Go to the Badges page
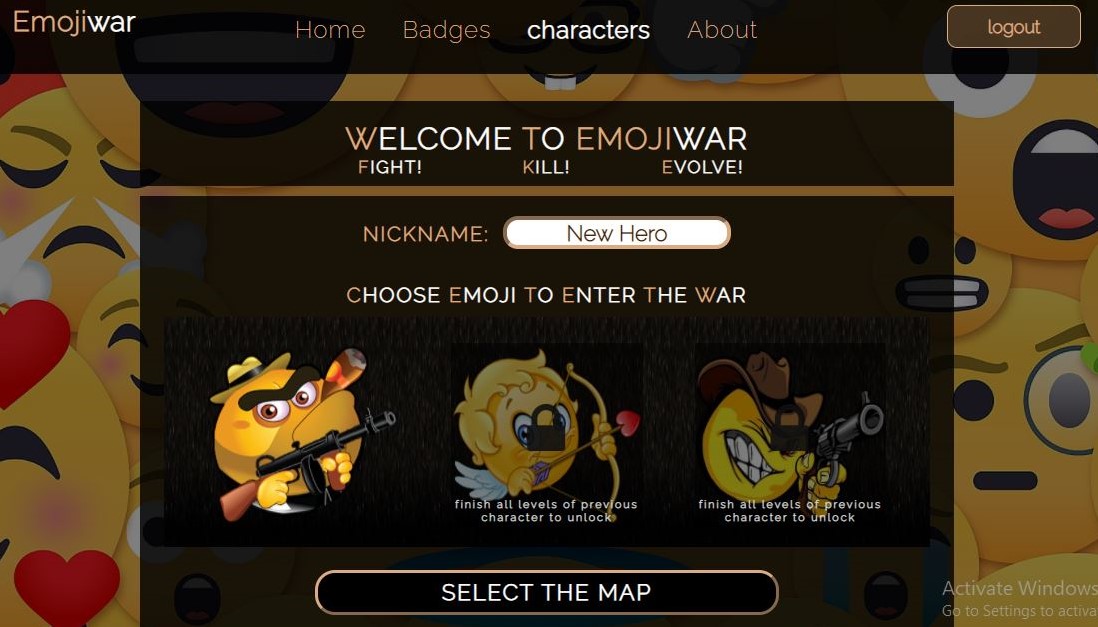This screenshot has width=1098, height=627. click(x=447, y=29)
